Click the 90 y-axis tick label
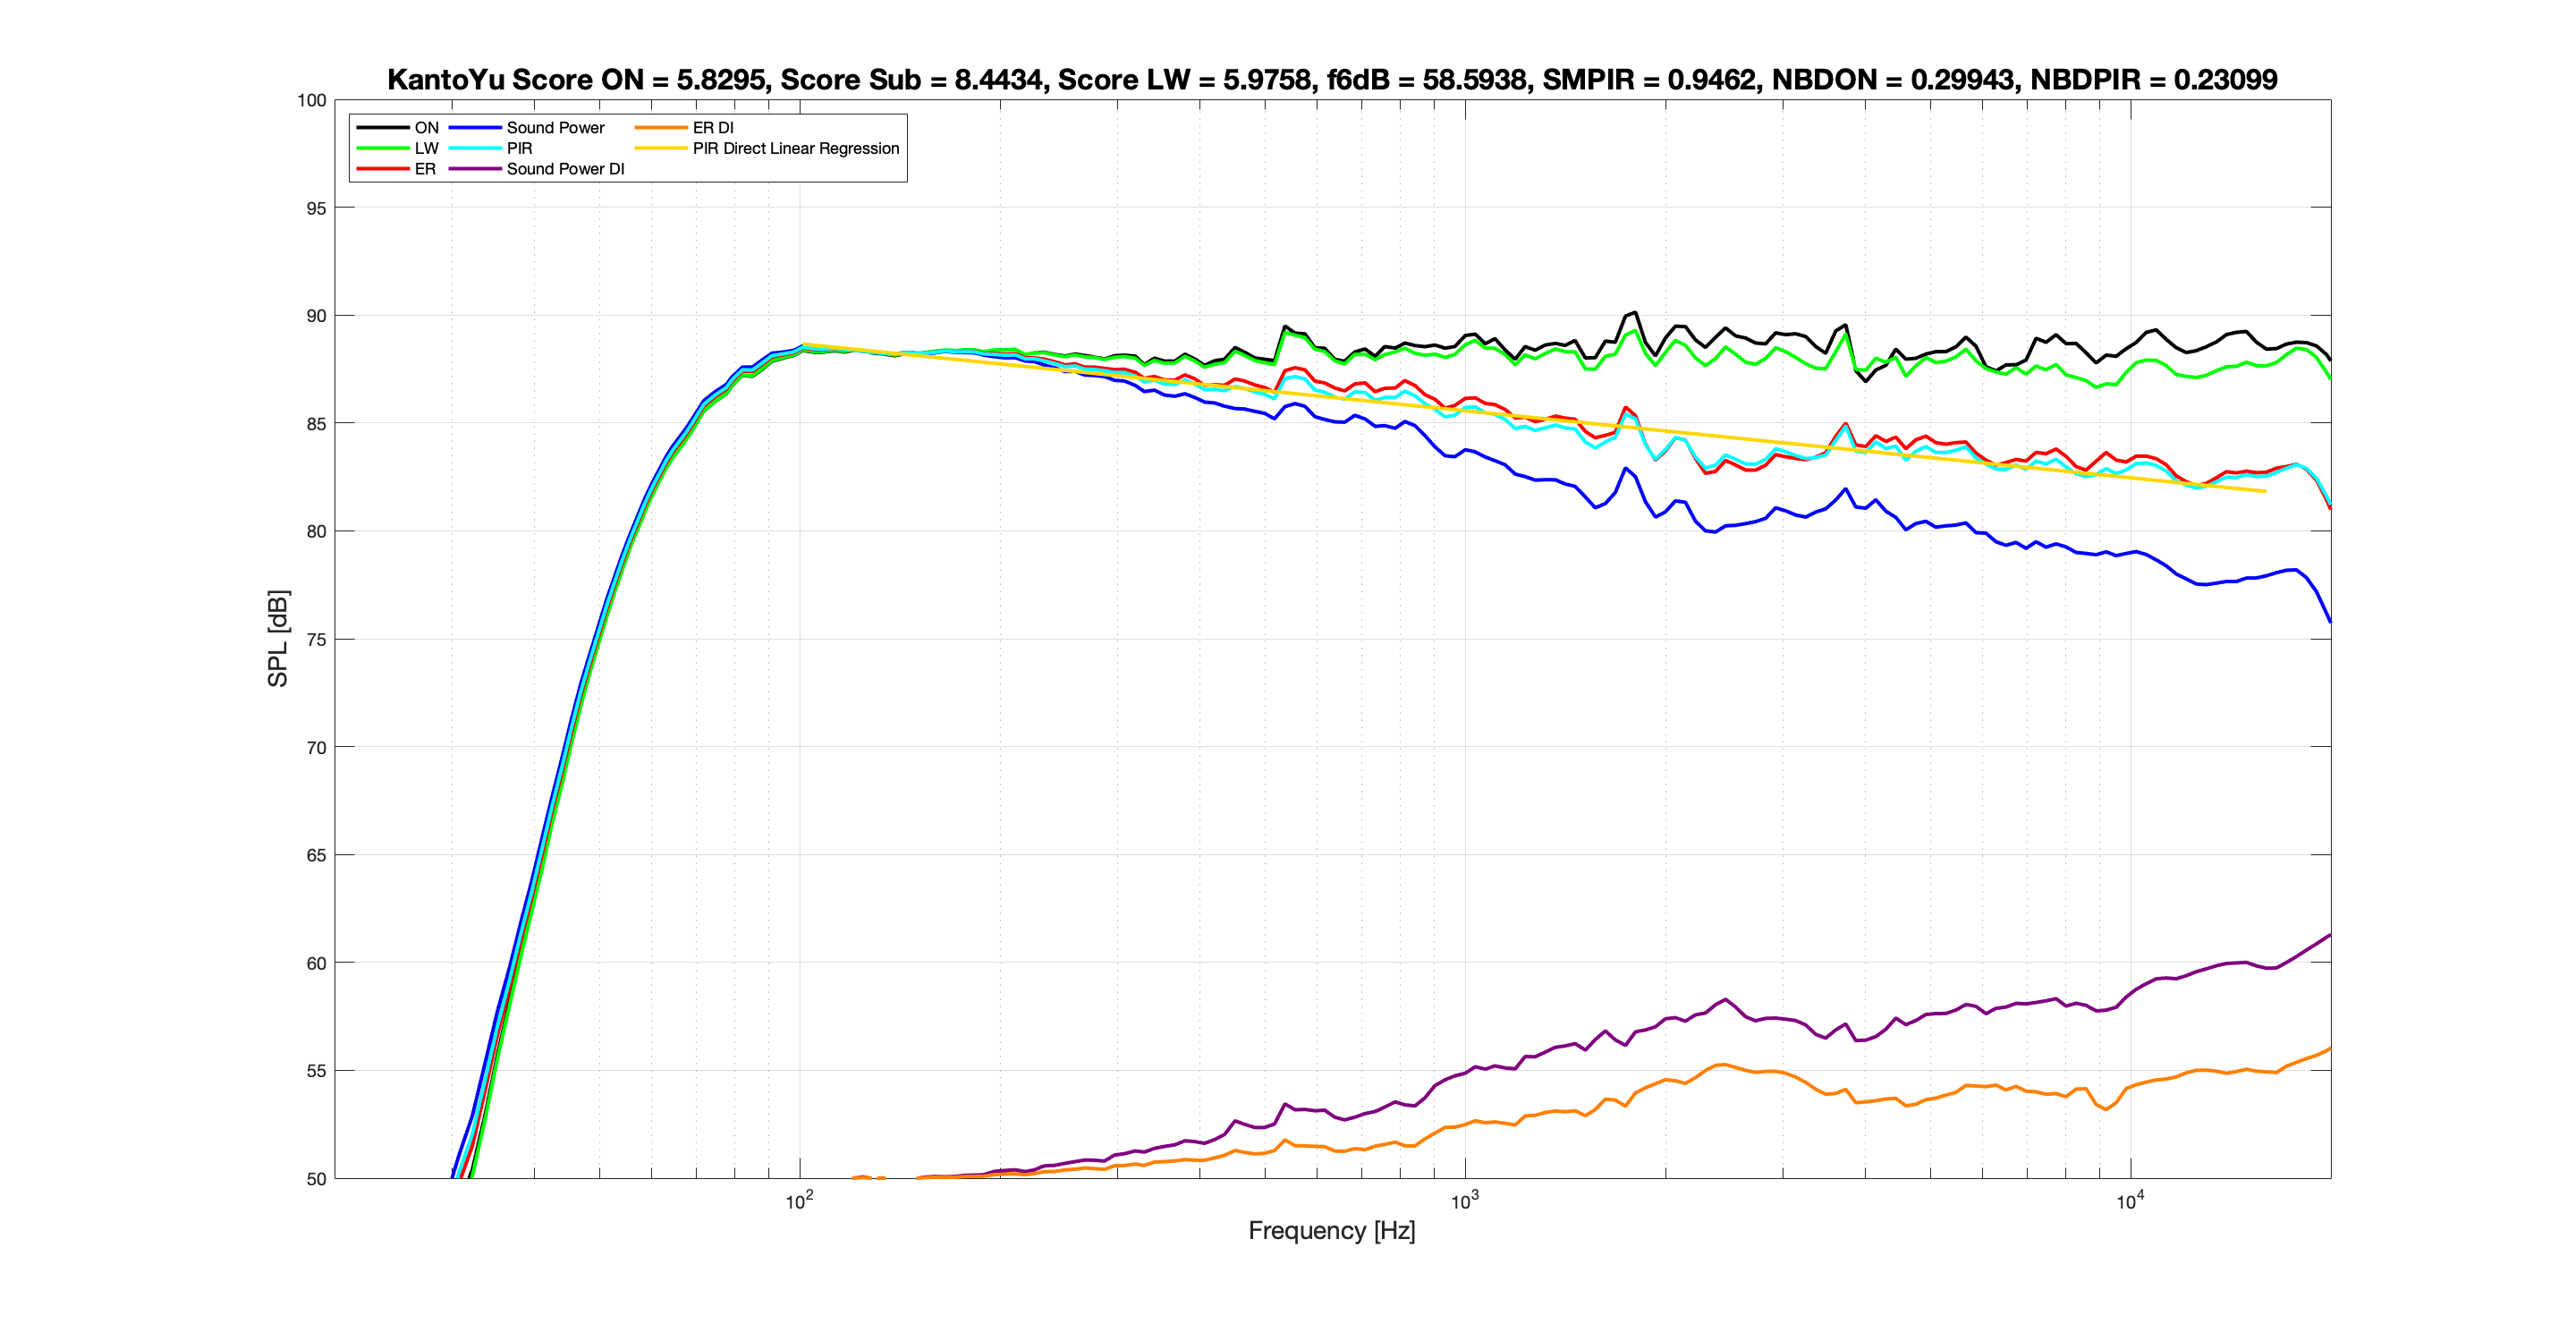 point(316,316)
